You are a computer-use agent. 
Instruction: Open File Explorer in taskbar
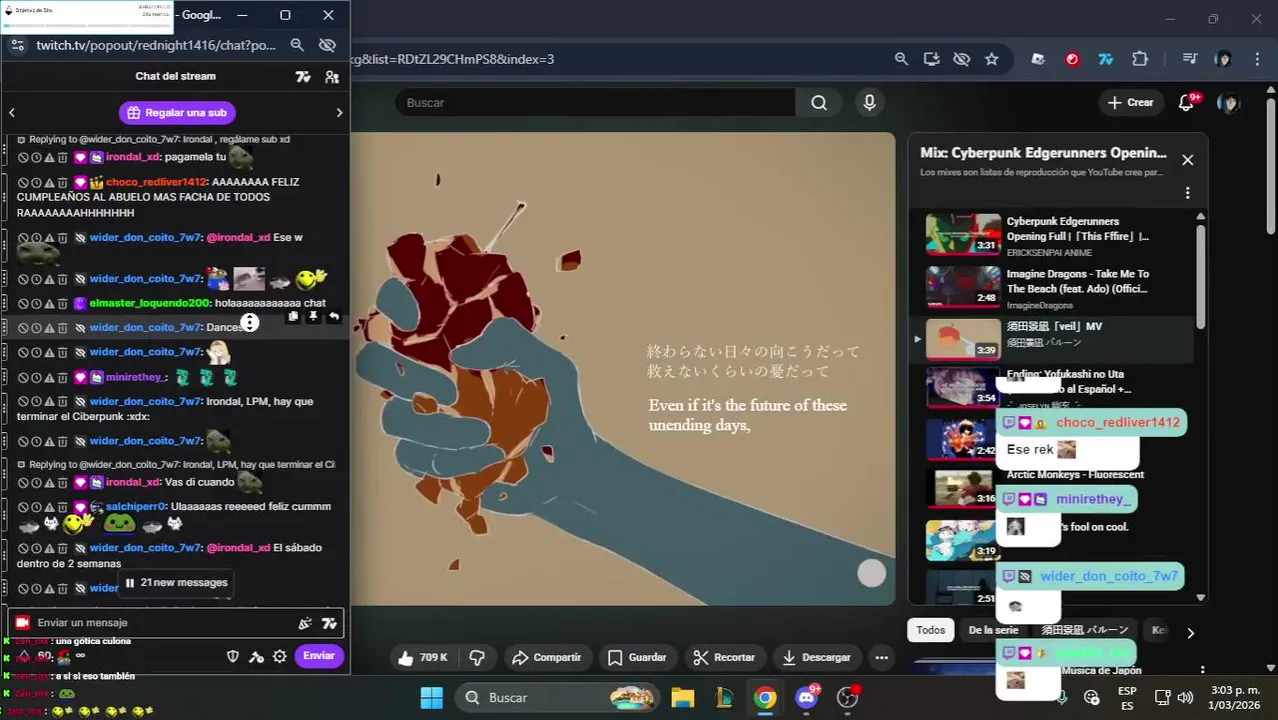tap(683, 697)
